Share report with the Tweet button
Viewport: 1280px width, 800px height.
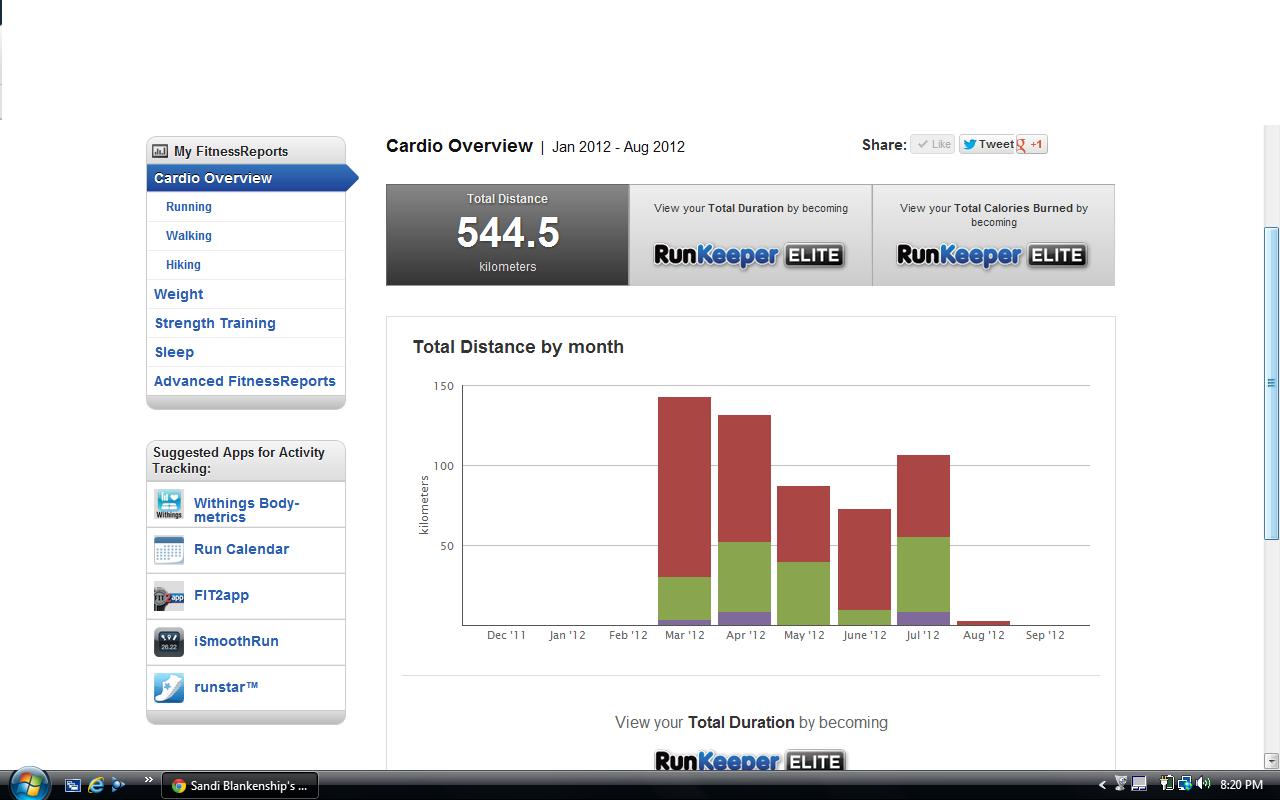pos(987,145)
